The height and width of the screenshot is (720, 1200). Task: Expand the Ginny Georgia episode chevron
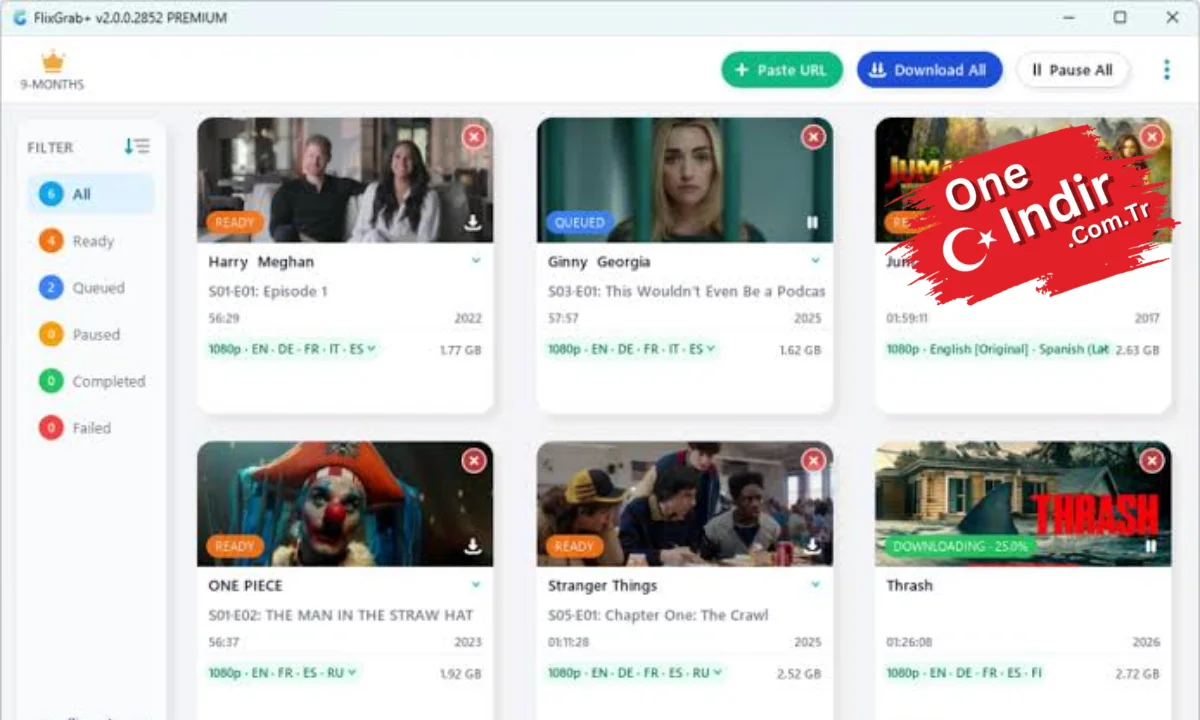(815, 261)
